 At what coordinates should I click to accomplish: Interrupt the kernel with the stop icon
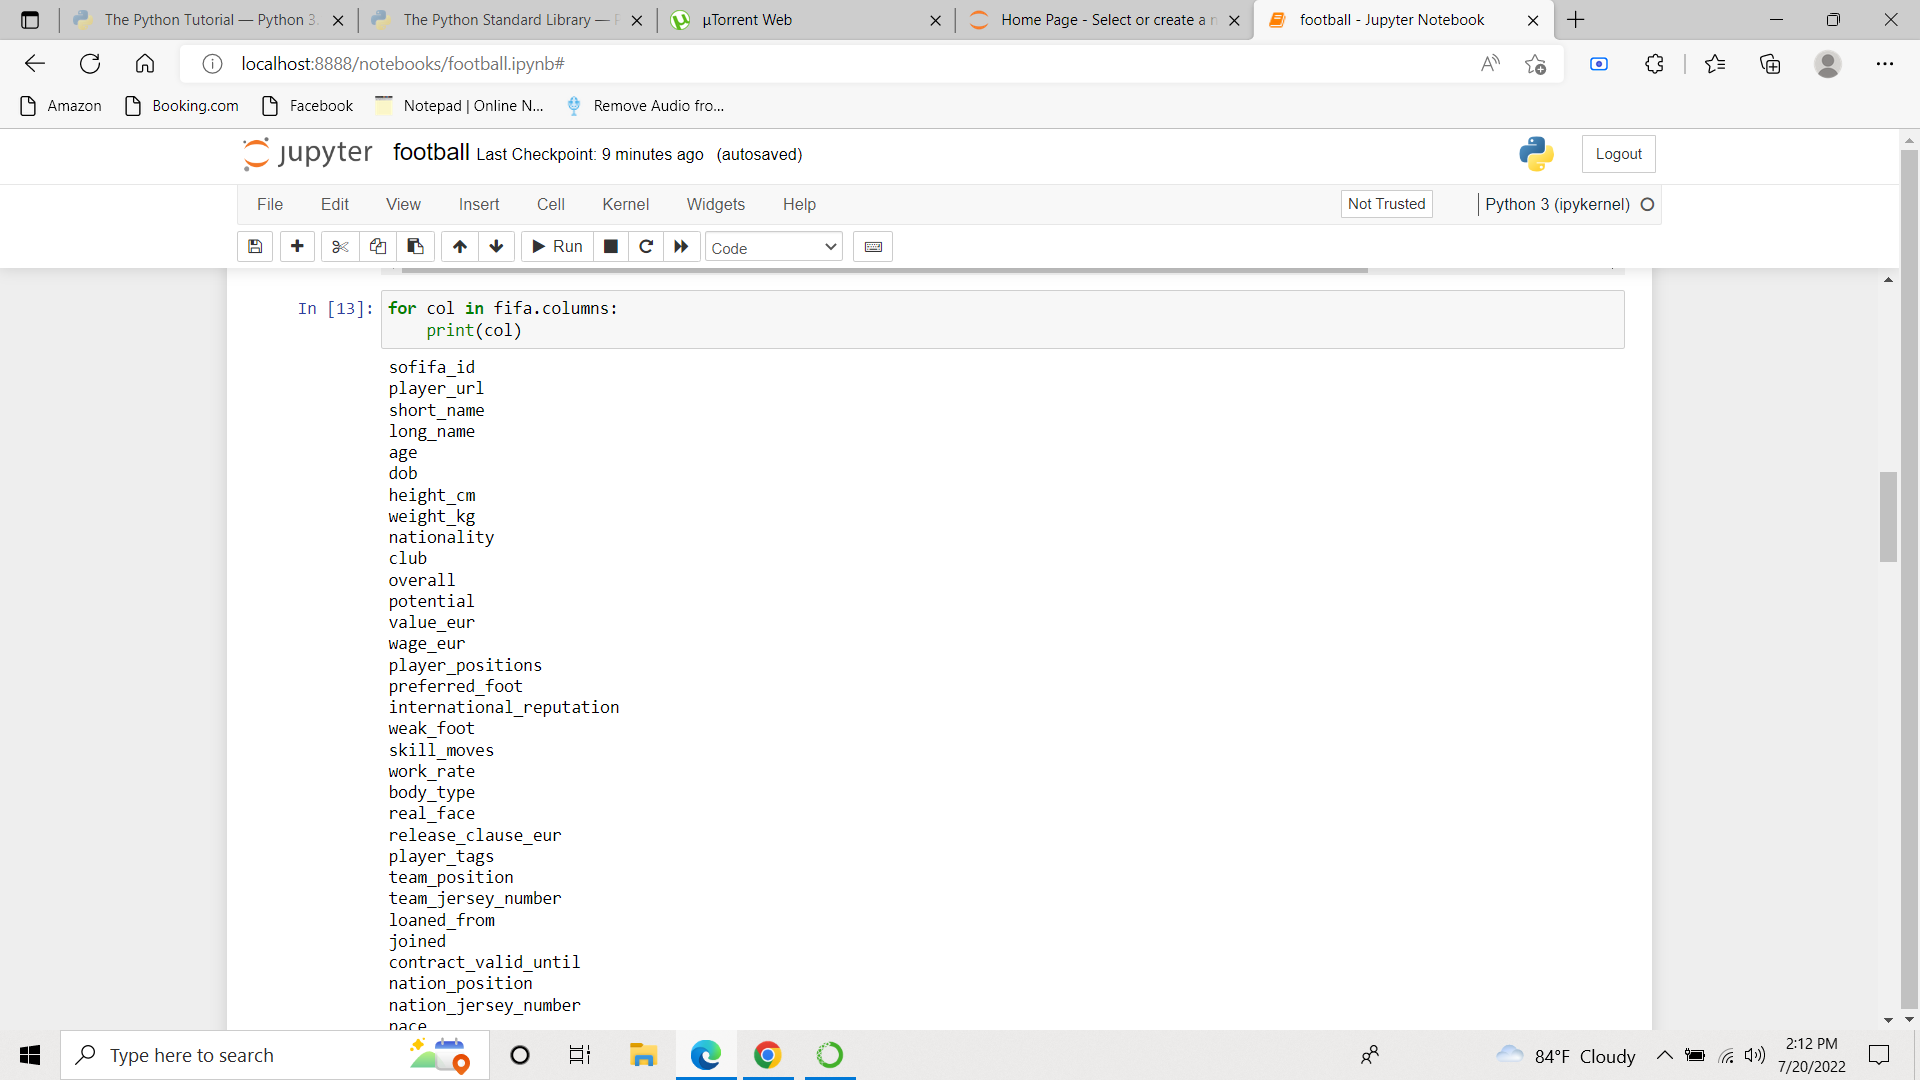[x=611, y=247]
